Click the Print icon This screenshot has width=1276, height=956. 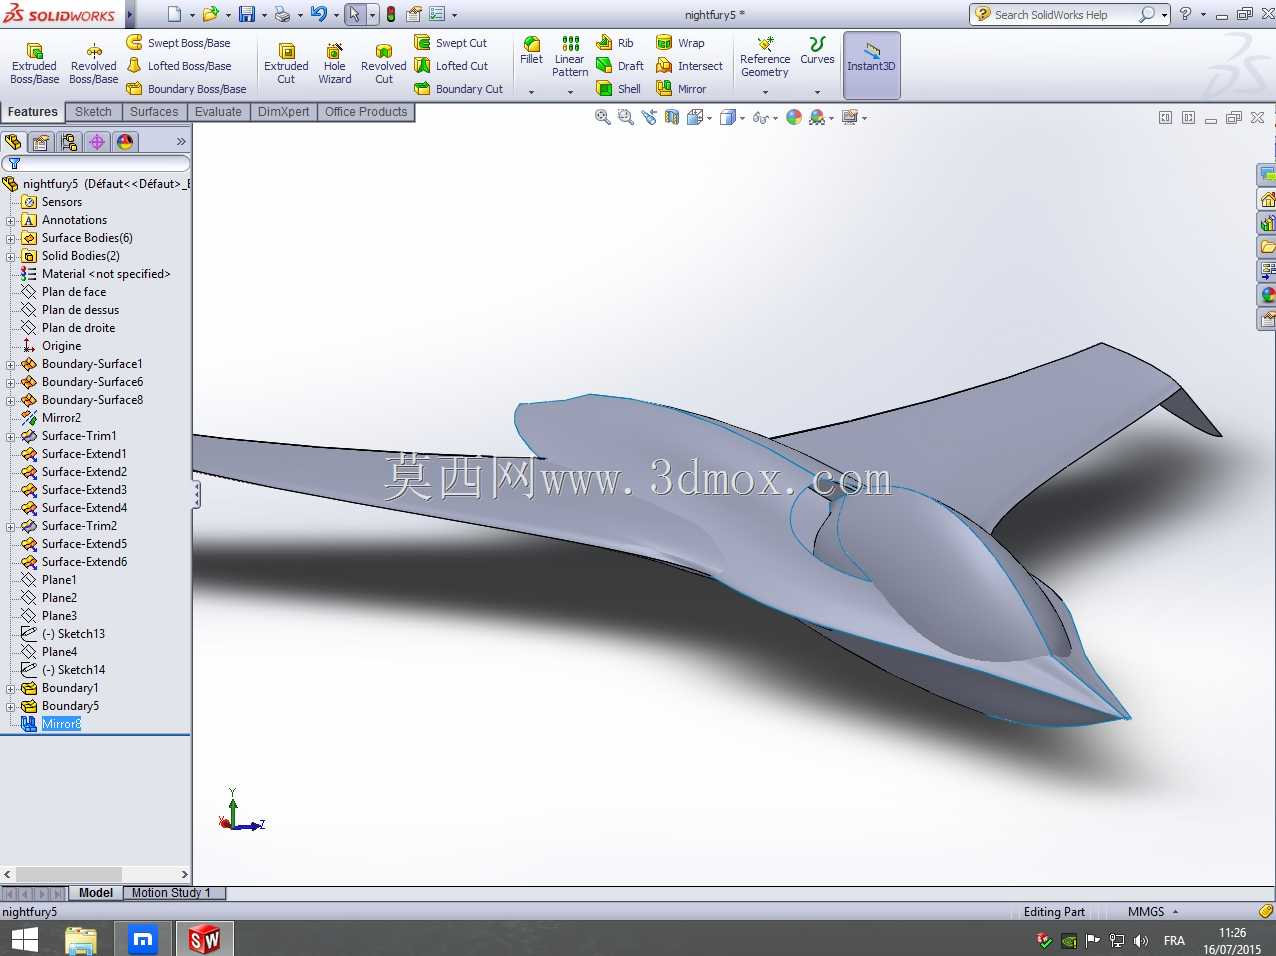[x=282, y=14]
